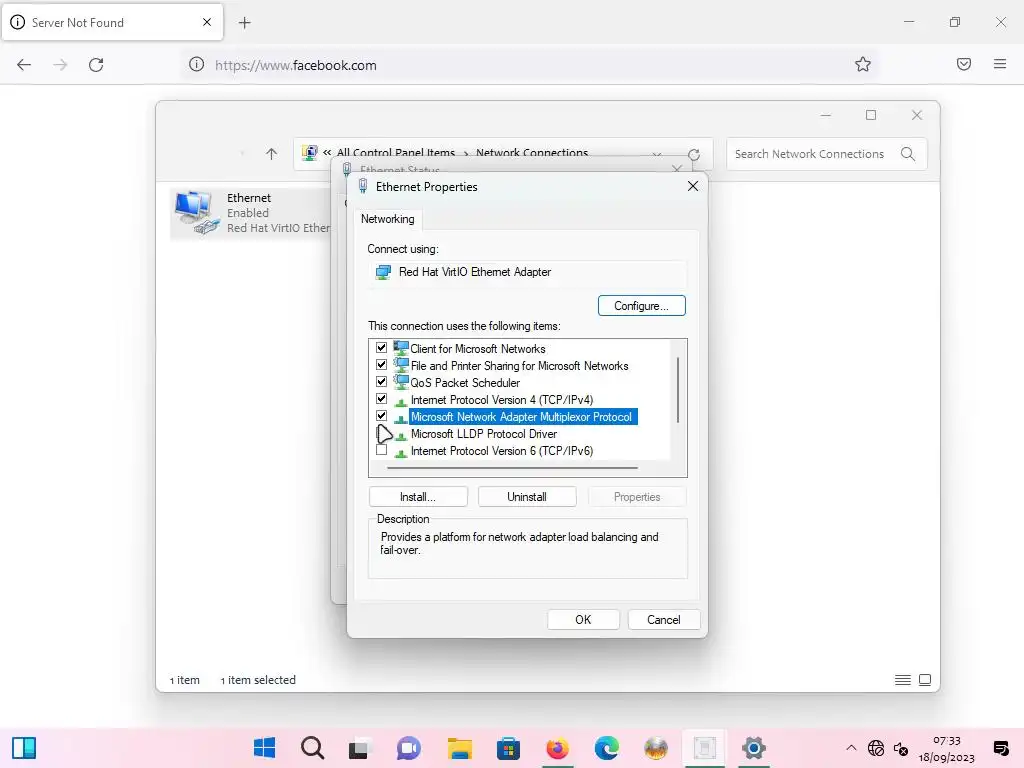The width and height of the screenshot is (1024, 768).
Task: Click OK in Ethernet Properties
Action: (583, 620)
